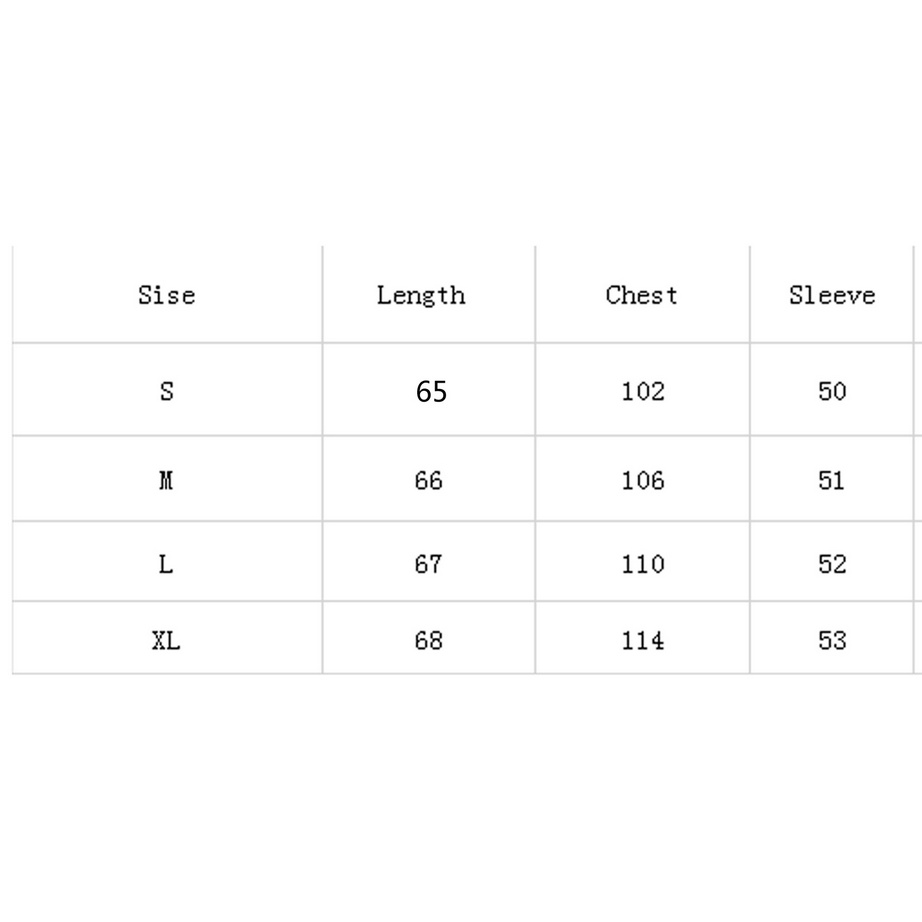
Task: Click the size "L" row label
Action: pos(166,564)
